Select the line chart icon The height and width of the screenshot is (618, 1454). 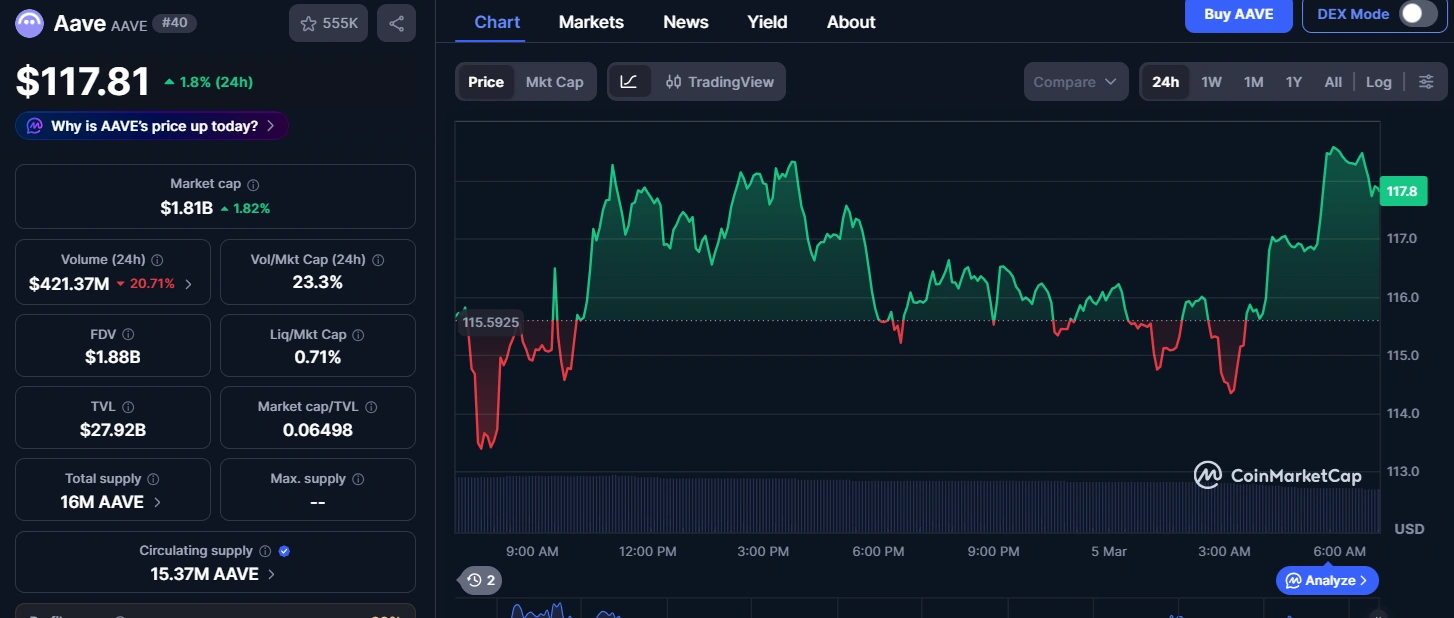[630, 81]
